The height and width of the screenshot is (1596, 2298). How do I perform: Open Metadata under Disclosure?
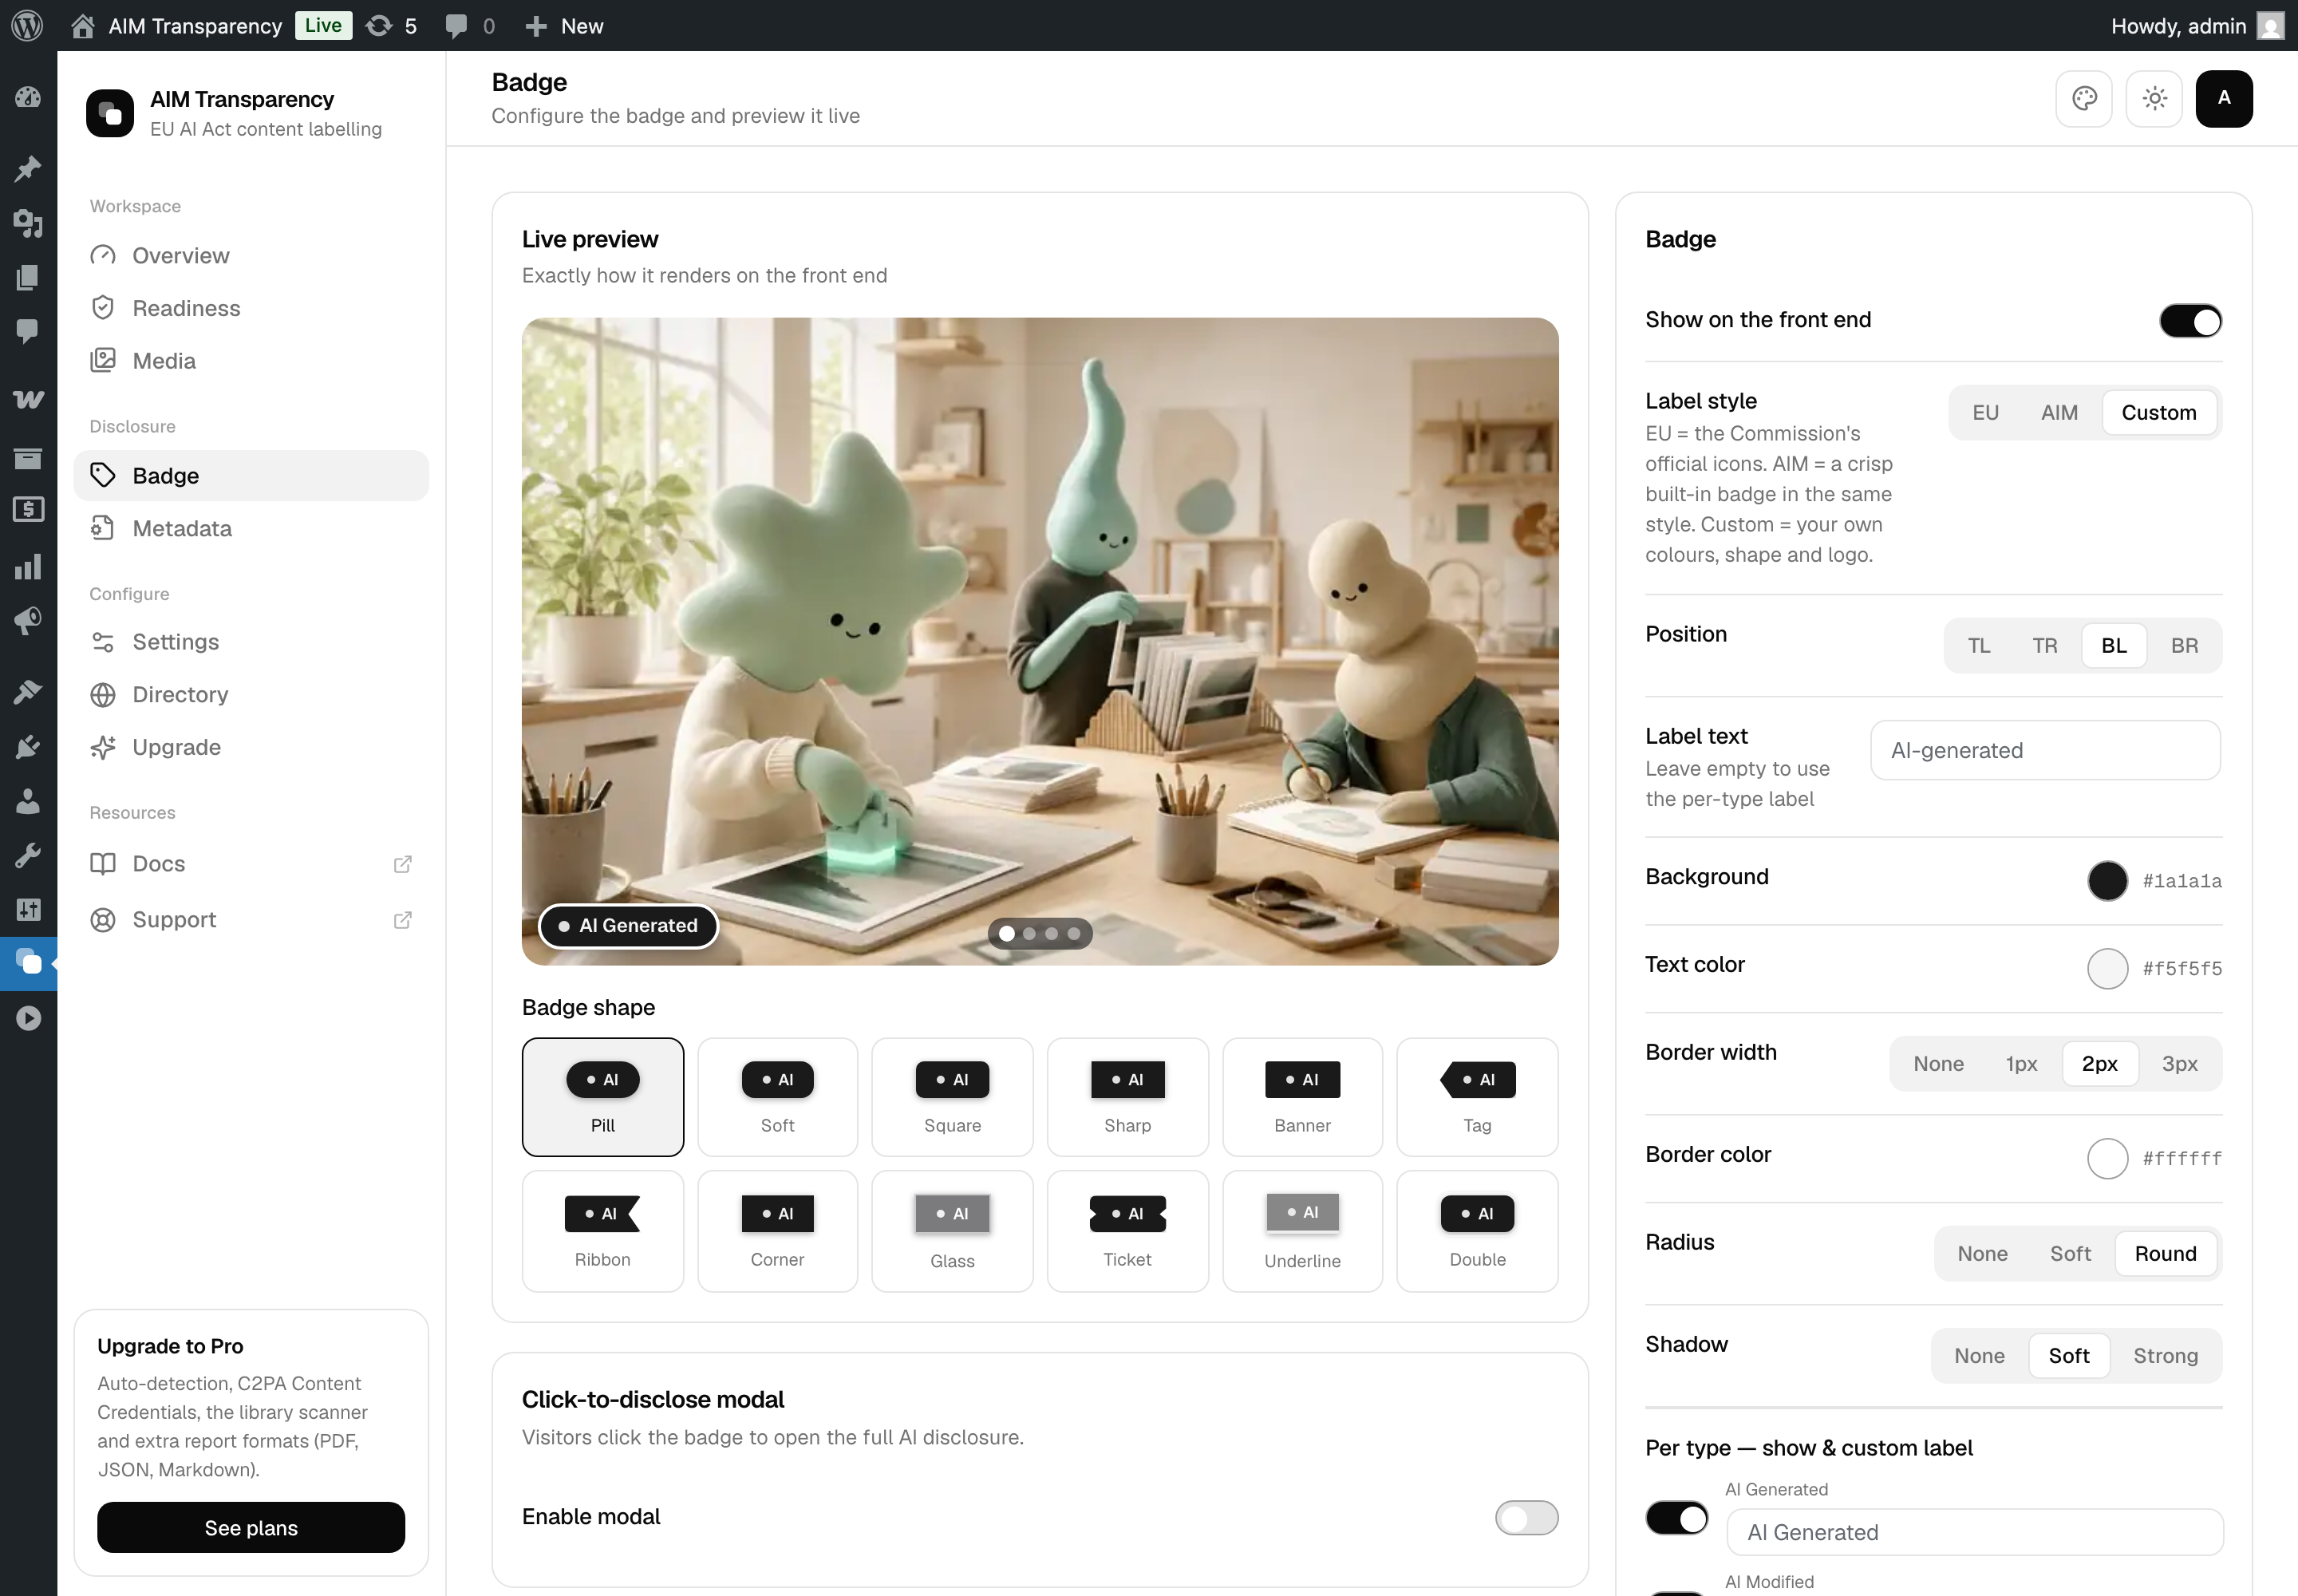point(251,528)
